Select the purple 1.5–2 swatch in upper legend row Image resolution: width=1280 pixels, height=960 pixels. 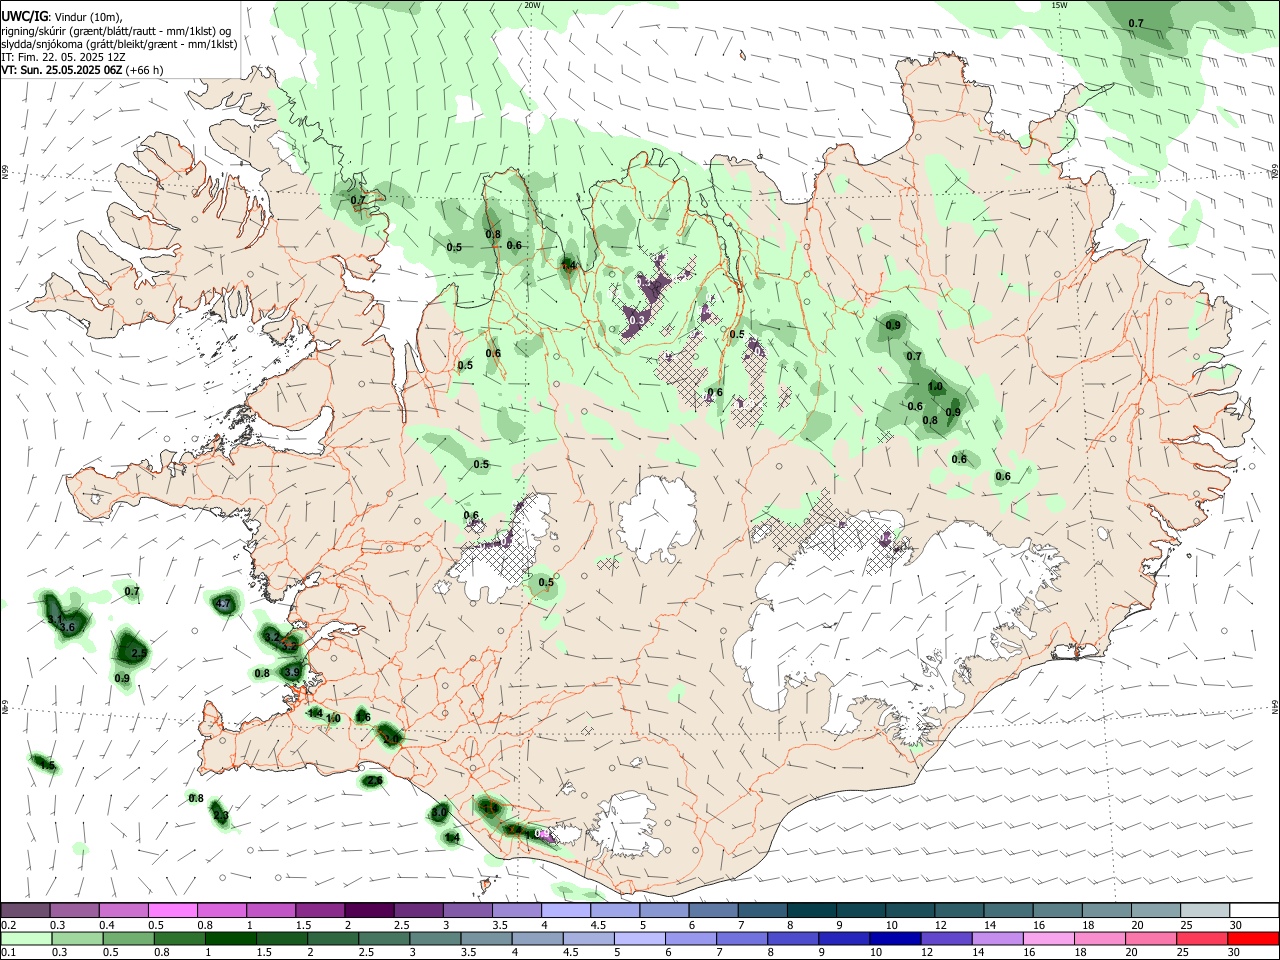320,910
